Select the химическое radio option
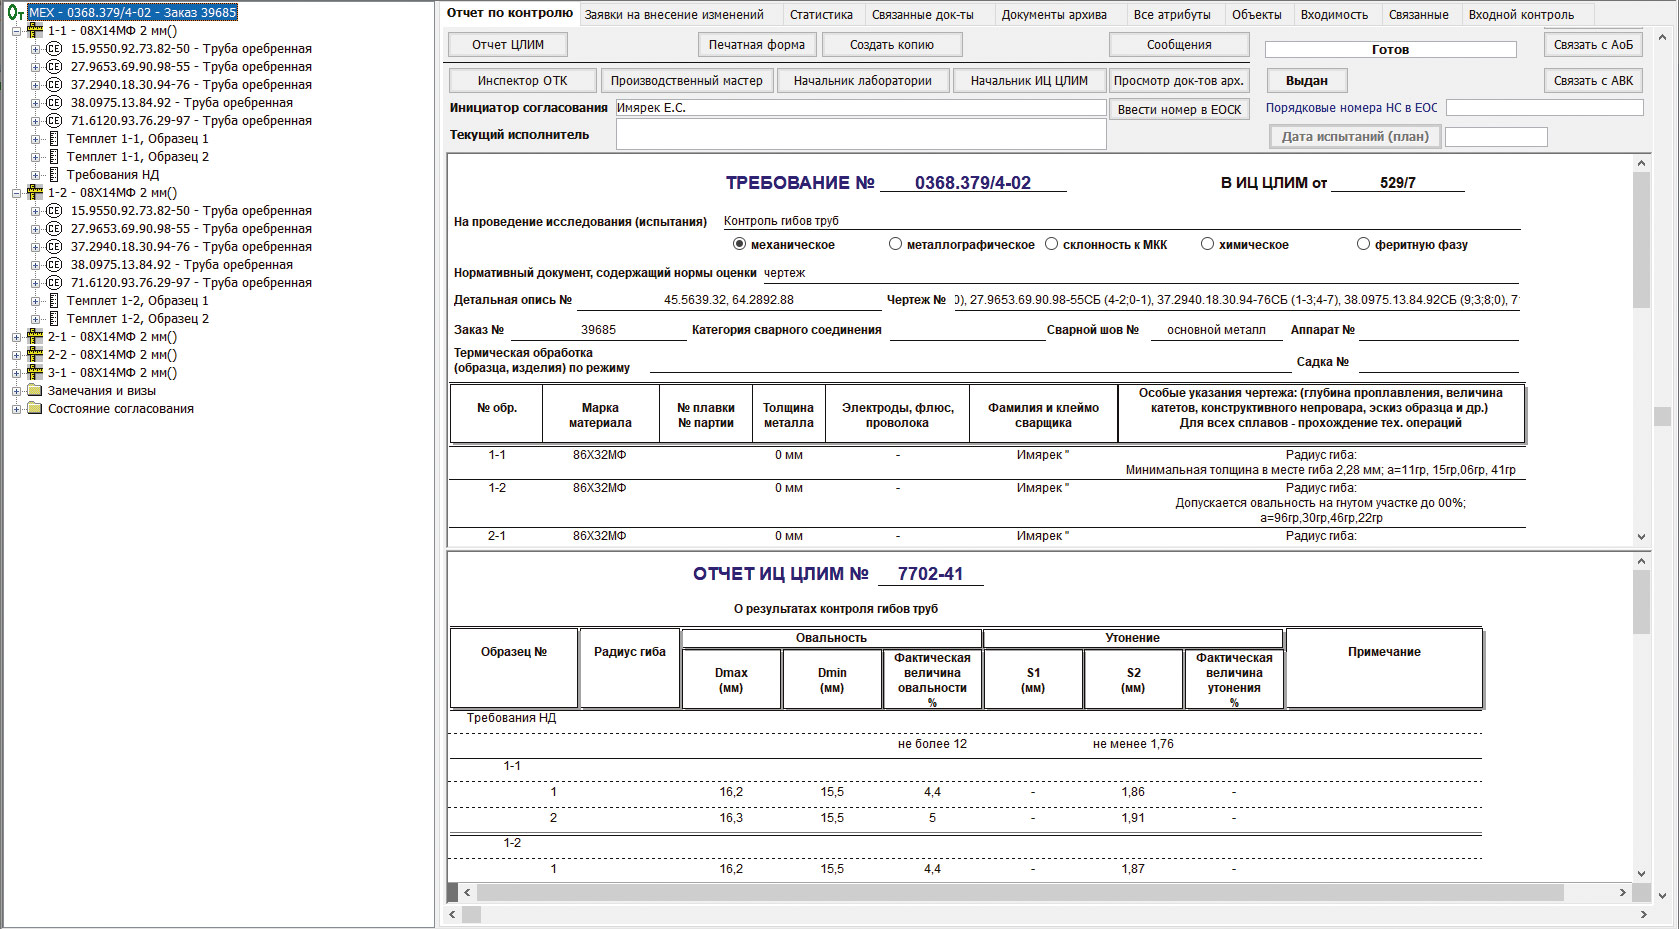This screenshot has width=1679, height=929. [1207, 244]
